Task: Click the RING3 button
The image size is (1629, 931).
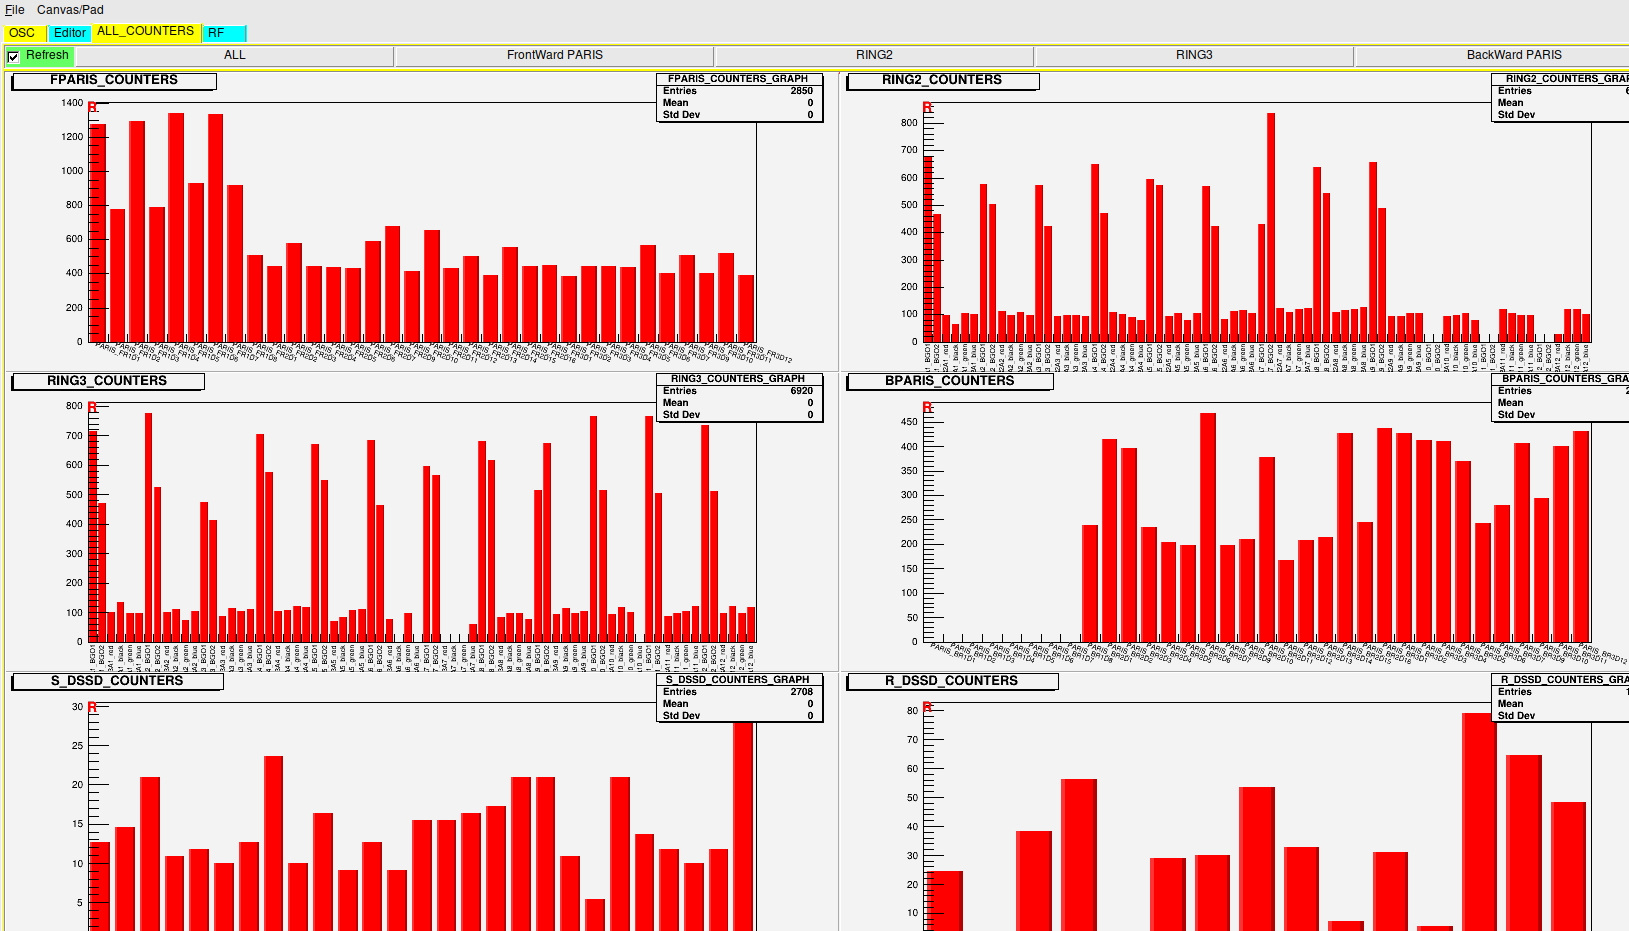Action: [1193, 56]
